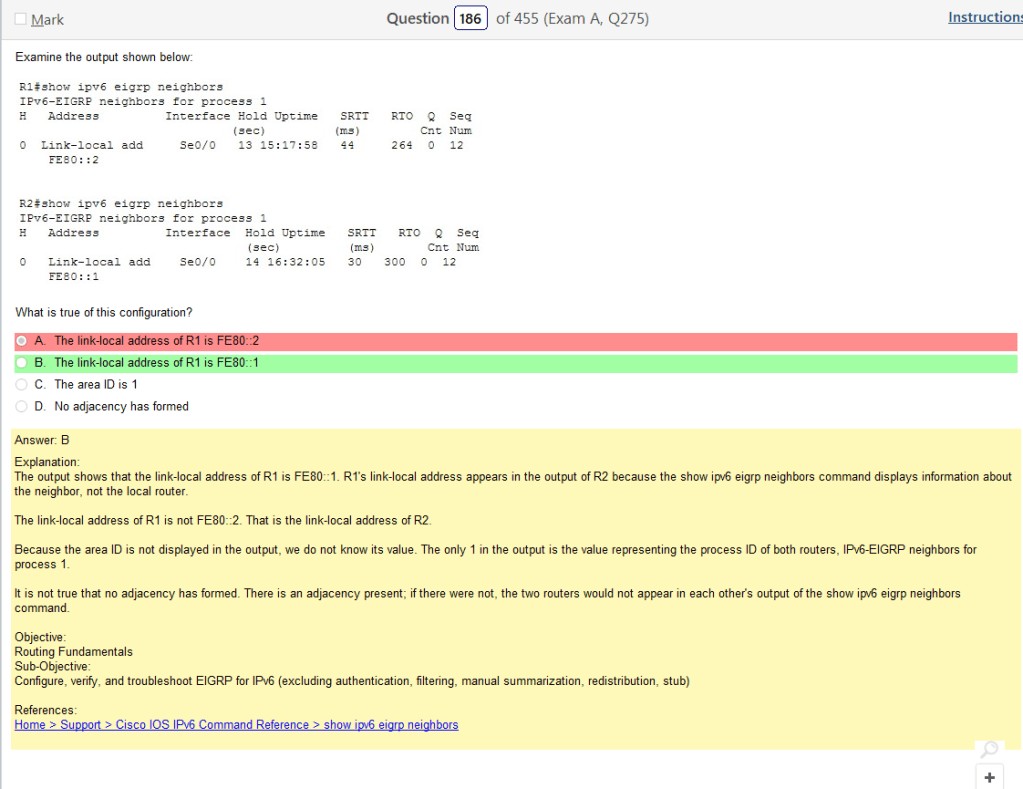The height and width of the screenshot is (789, 1023).
Task: Click the 'Mark' label text
Action: tap(47, 20)
